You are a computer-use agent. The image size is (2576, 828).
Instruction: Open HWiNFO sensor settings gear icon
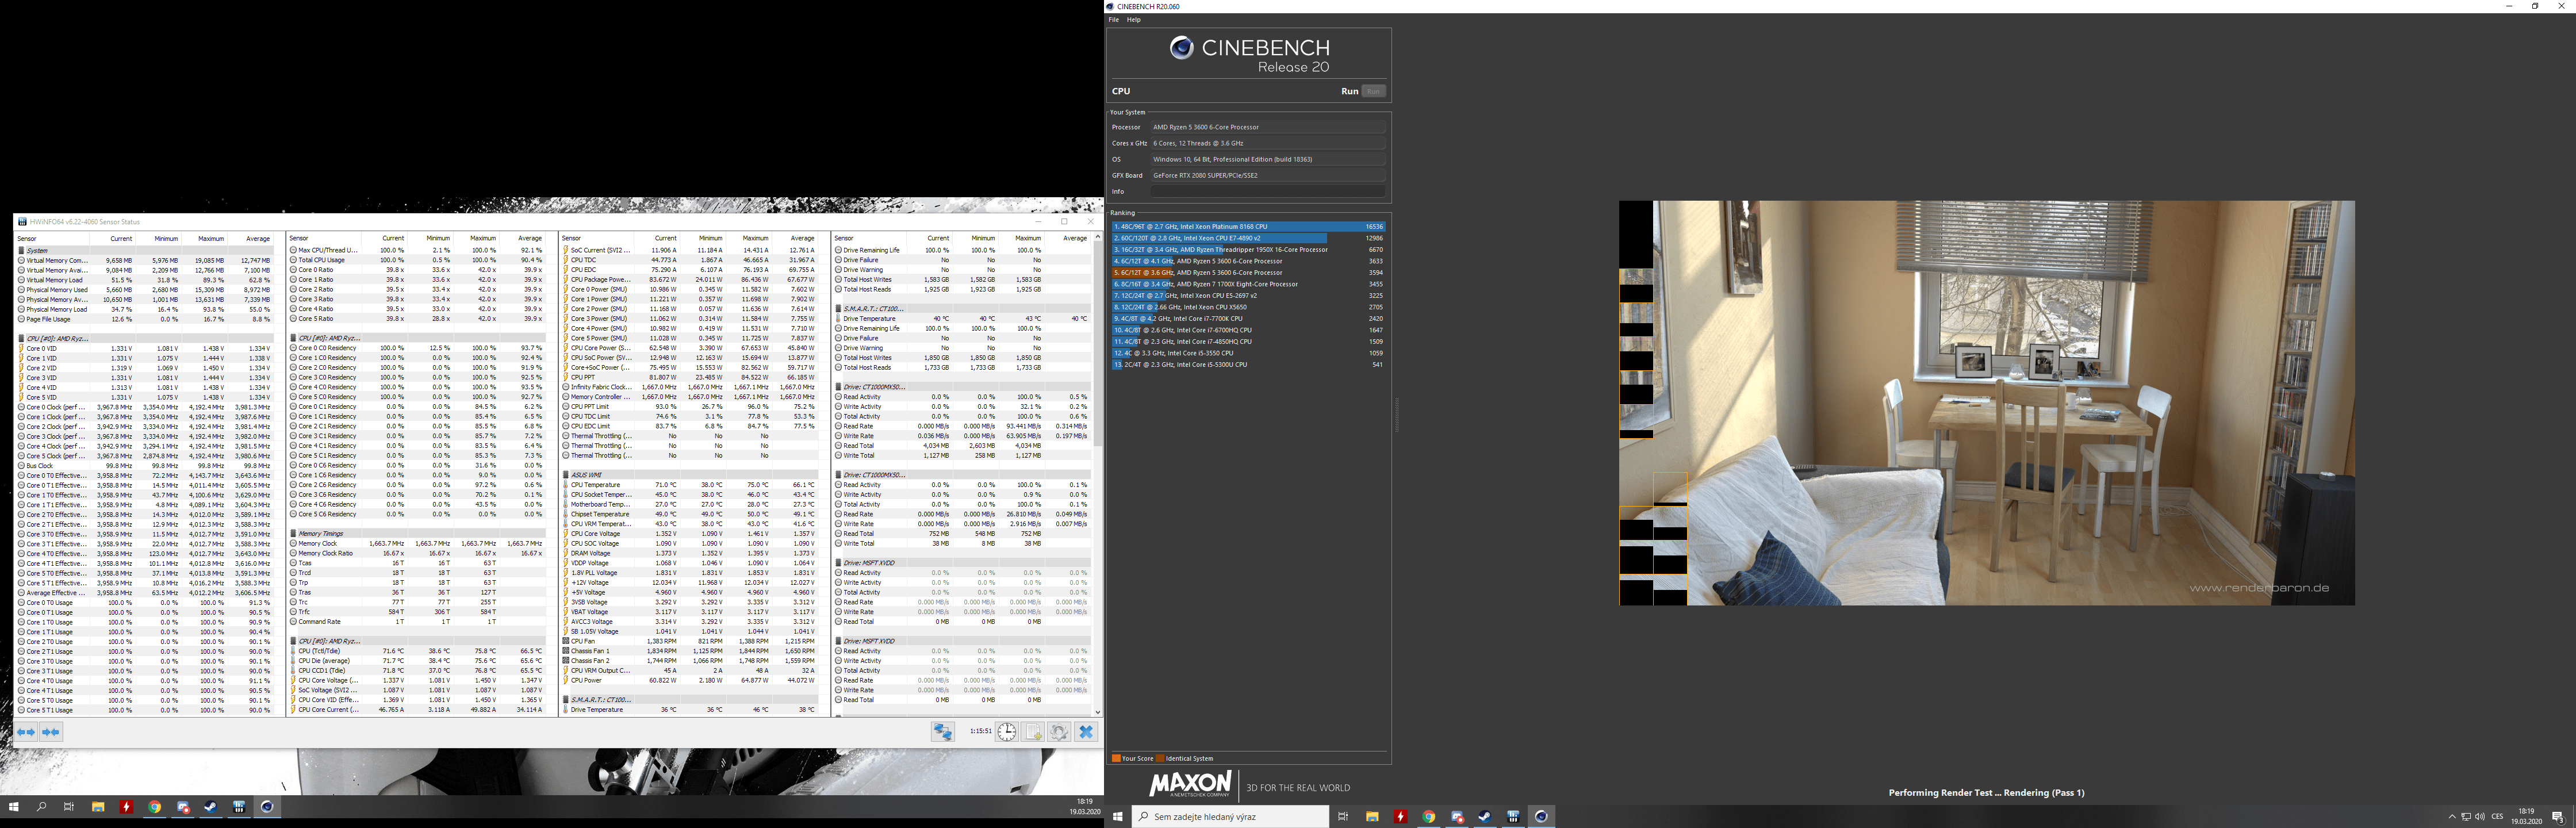[x=1059, y=732]
